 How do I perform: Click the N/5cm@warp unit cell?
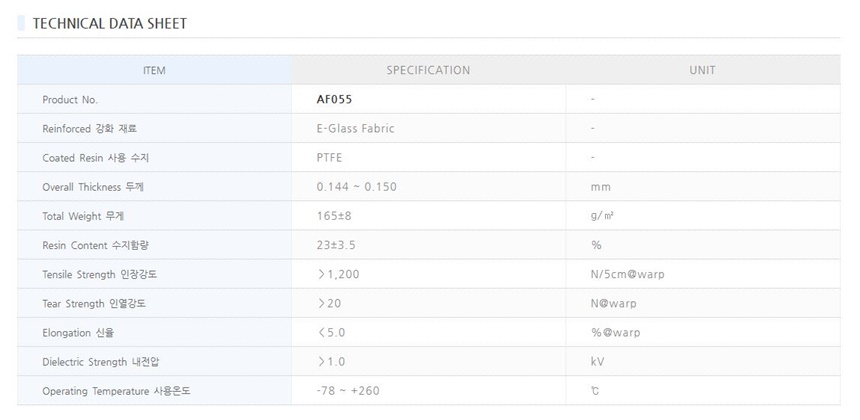(x=628, y=274)
